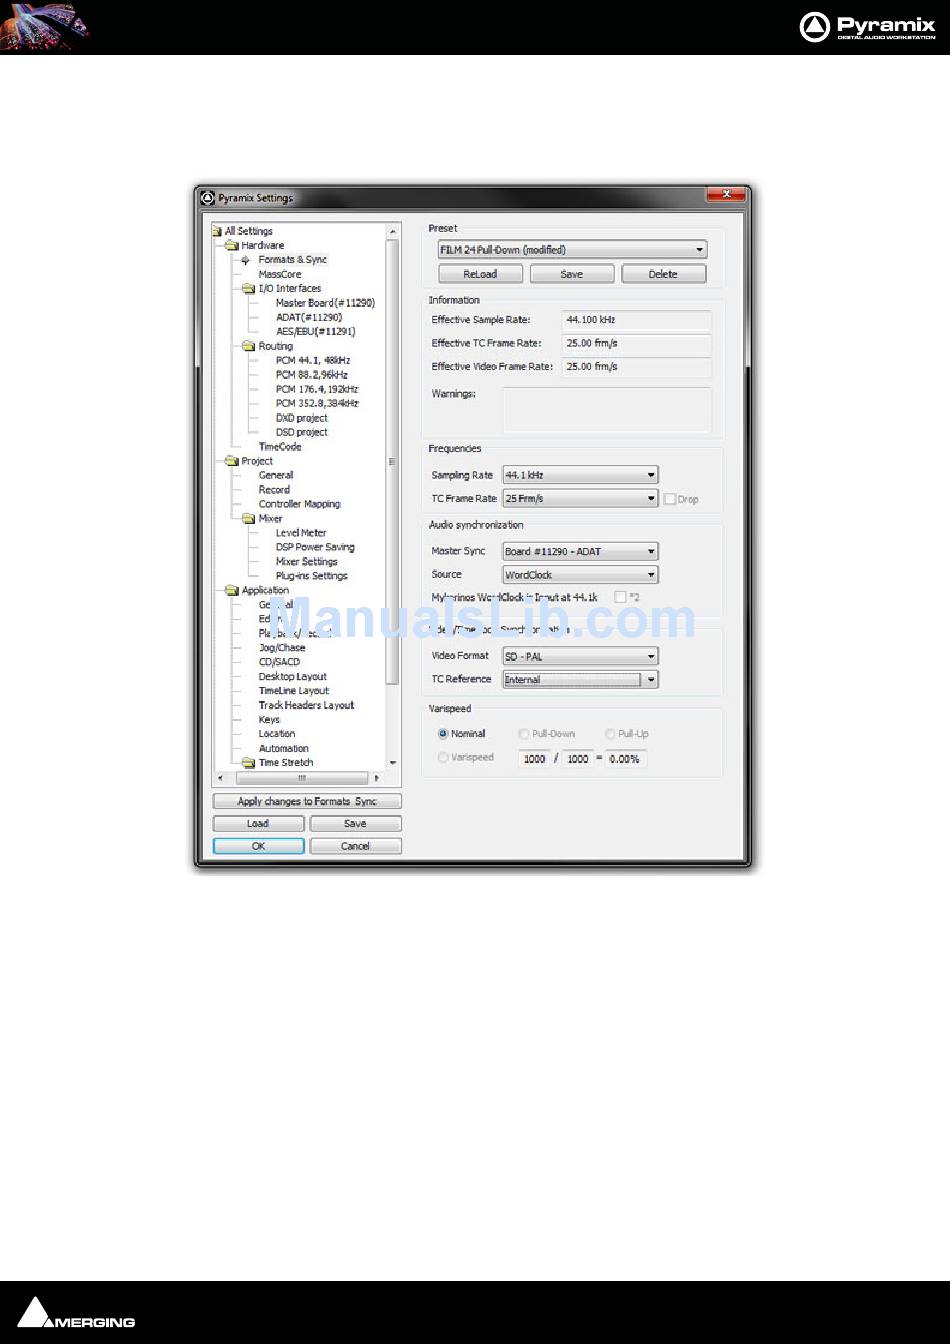
Task: Click the Pyramix Settings title bar icon
Action: point(208,198)
